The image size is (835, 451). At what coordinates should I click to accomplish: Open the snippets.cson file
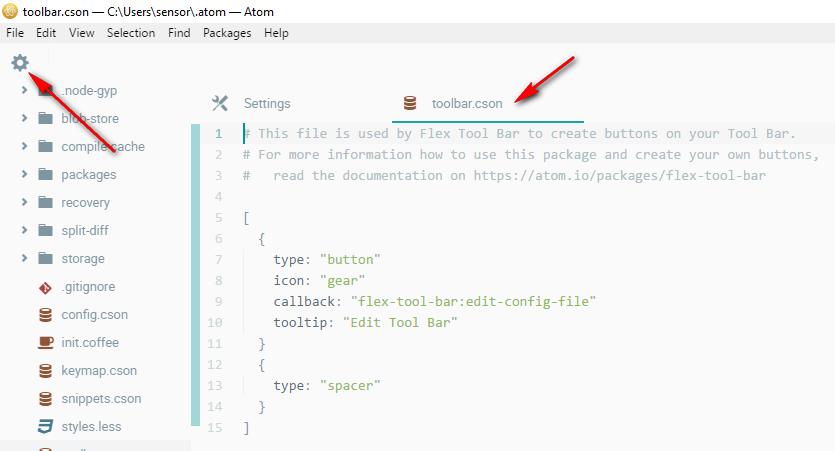click(x=101, y=399)
